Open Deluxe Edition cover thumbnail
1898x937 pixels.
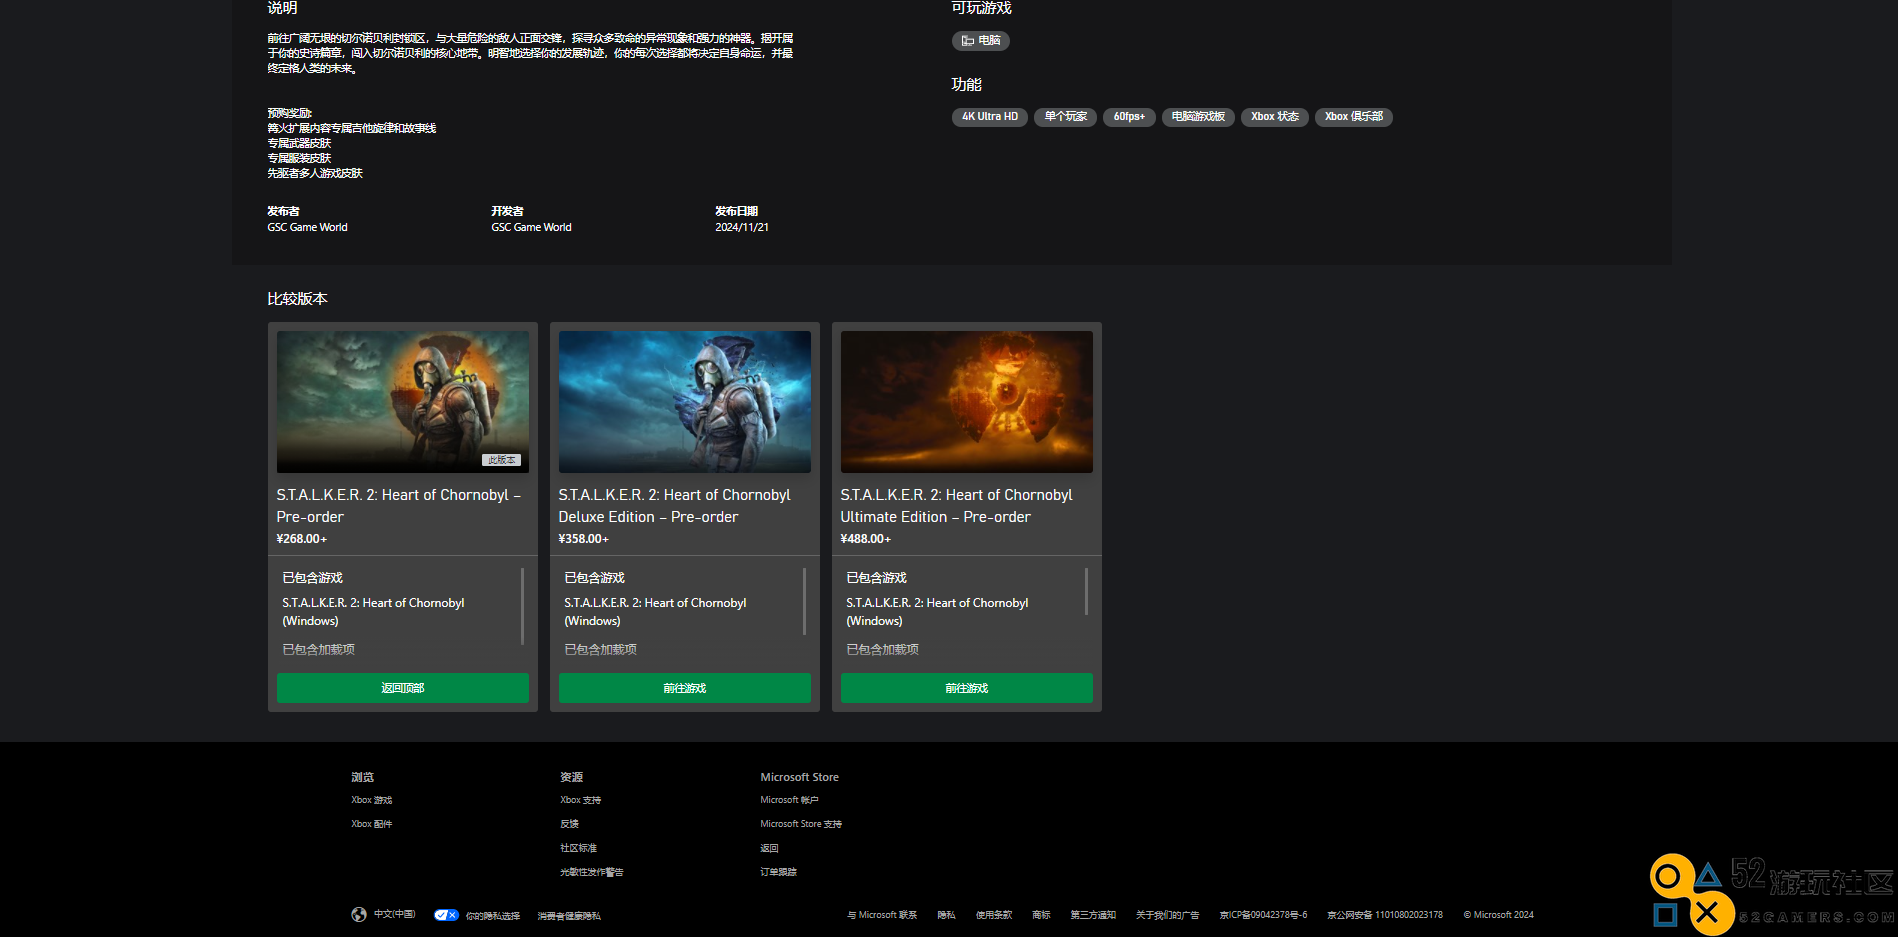[x=685, y=402]
